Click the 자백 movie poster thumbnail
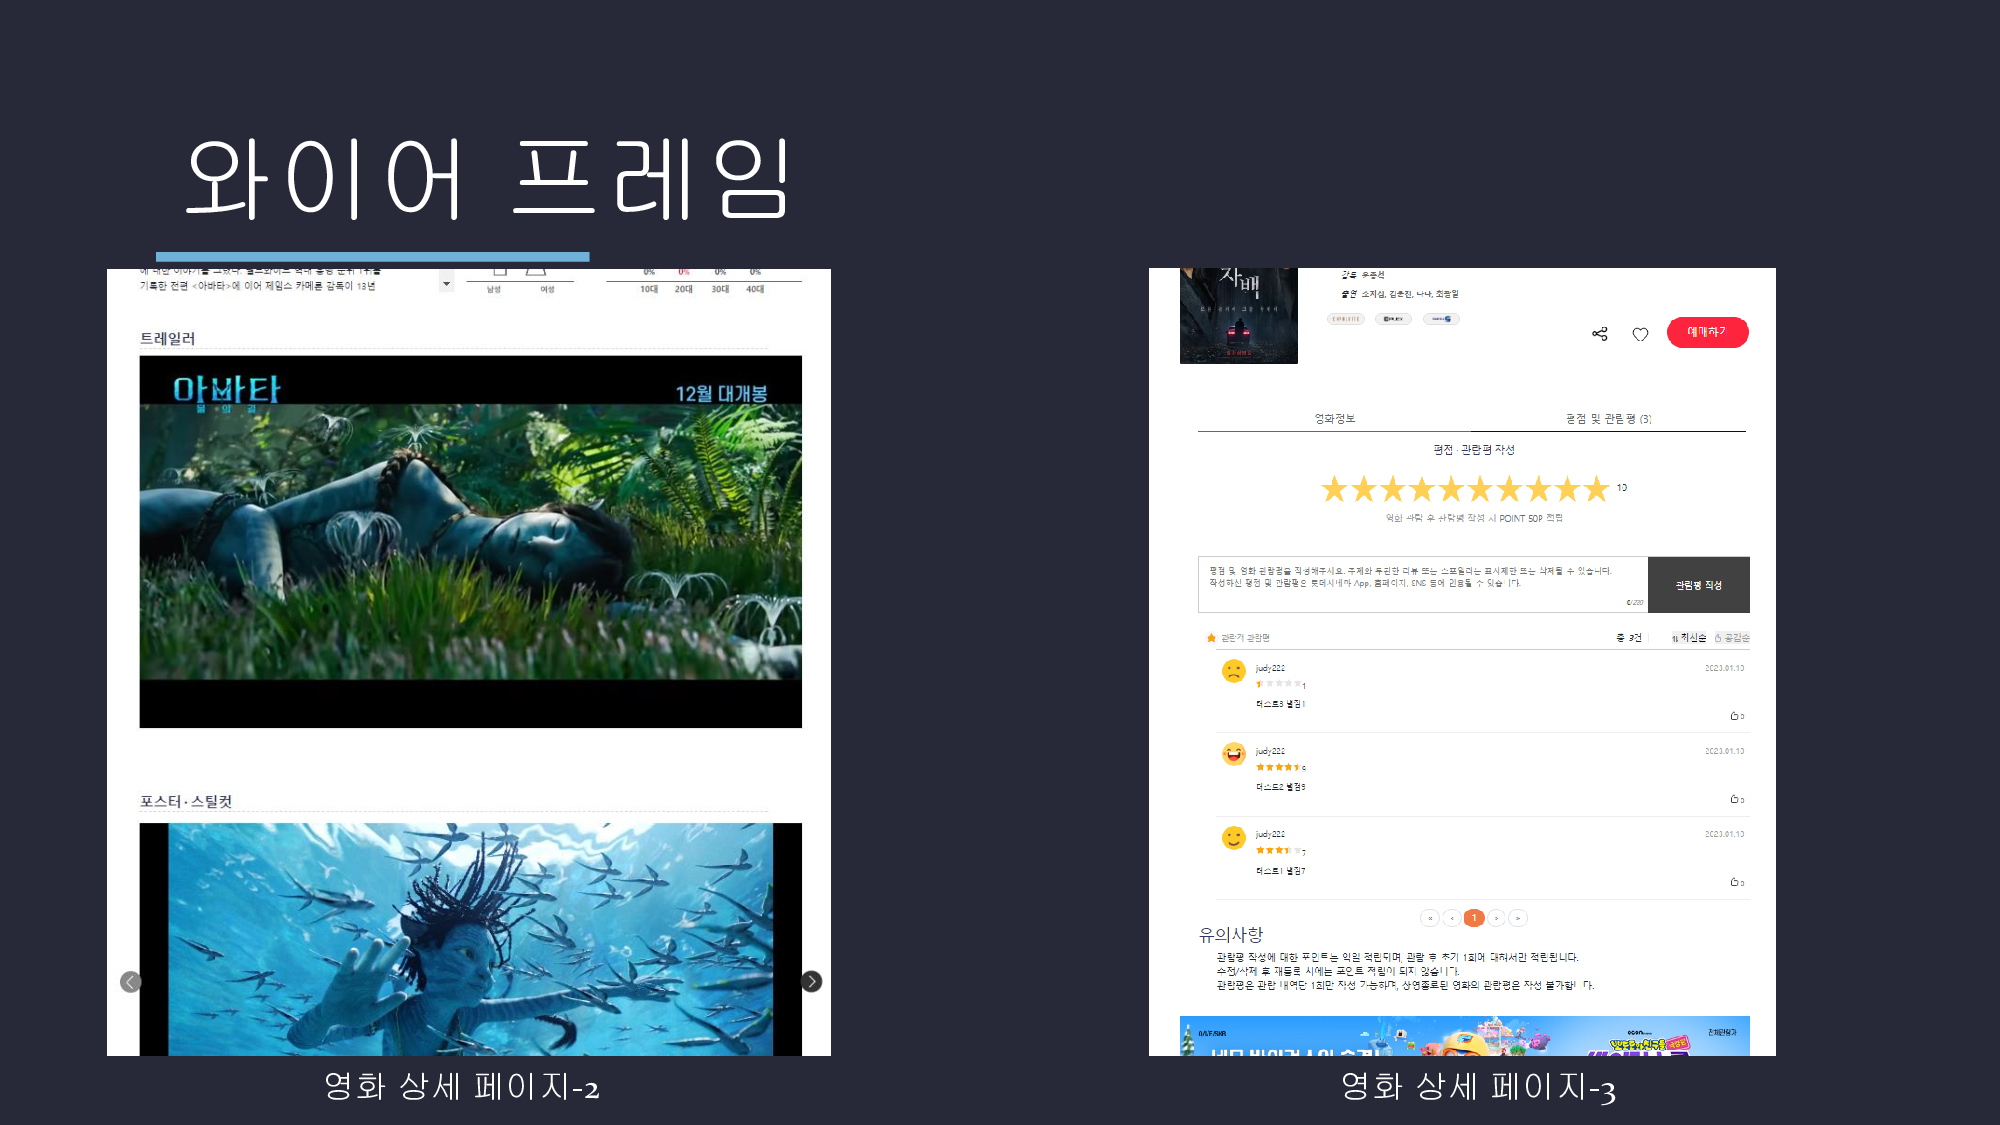The width and height of the screenshot is (2000, 1125). [x=1239, y=316]
